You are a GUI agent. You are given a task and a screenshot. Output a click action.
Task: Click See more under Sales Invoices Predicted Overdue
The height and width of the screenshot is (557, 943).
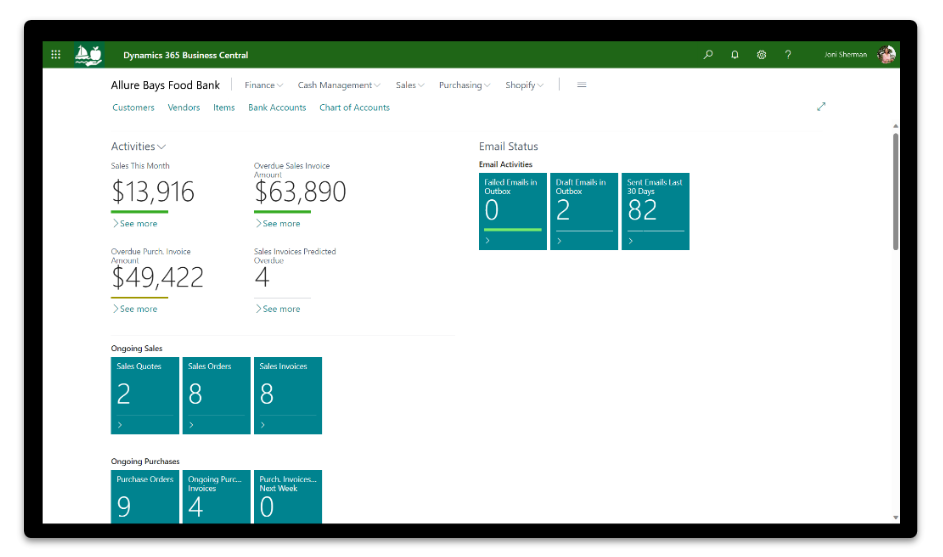[278, 309]
